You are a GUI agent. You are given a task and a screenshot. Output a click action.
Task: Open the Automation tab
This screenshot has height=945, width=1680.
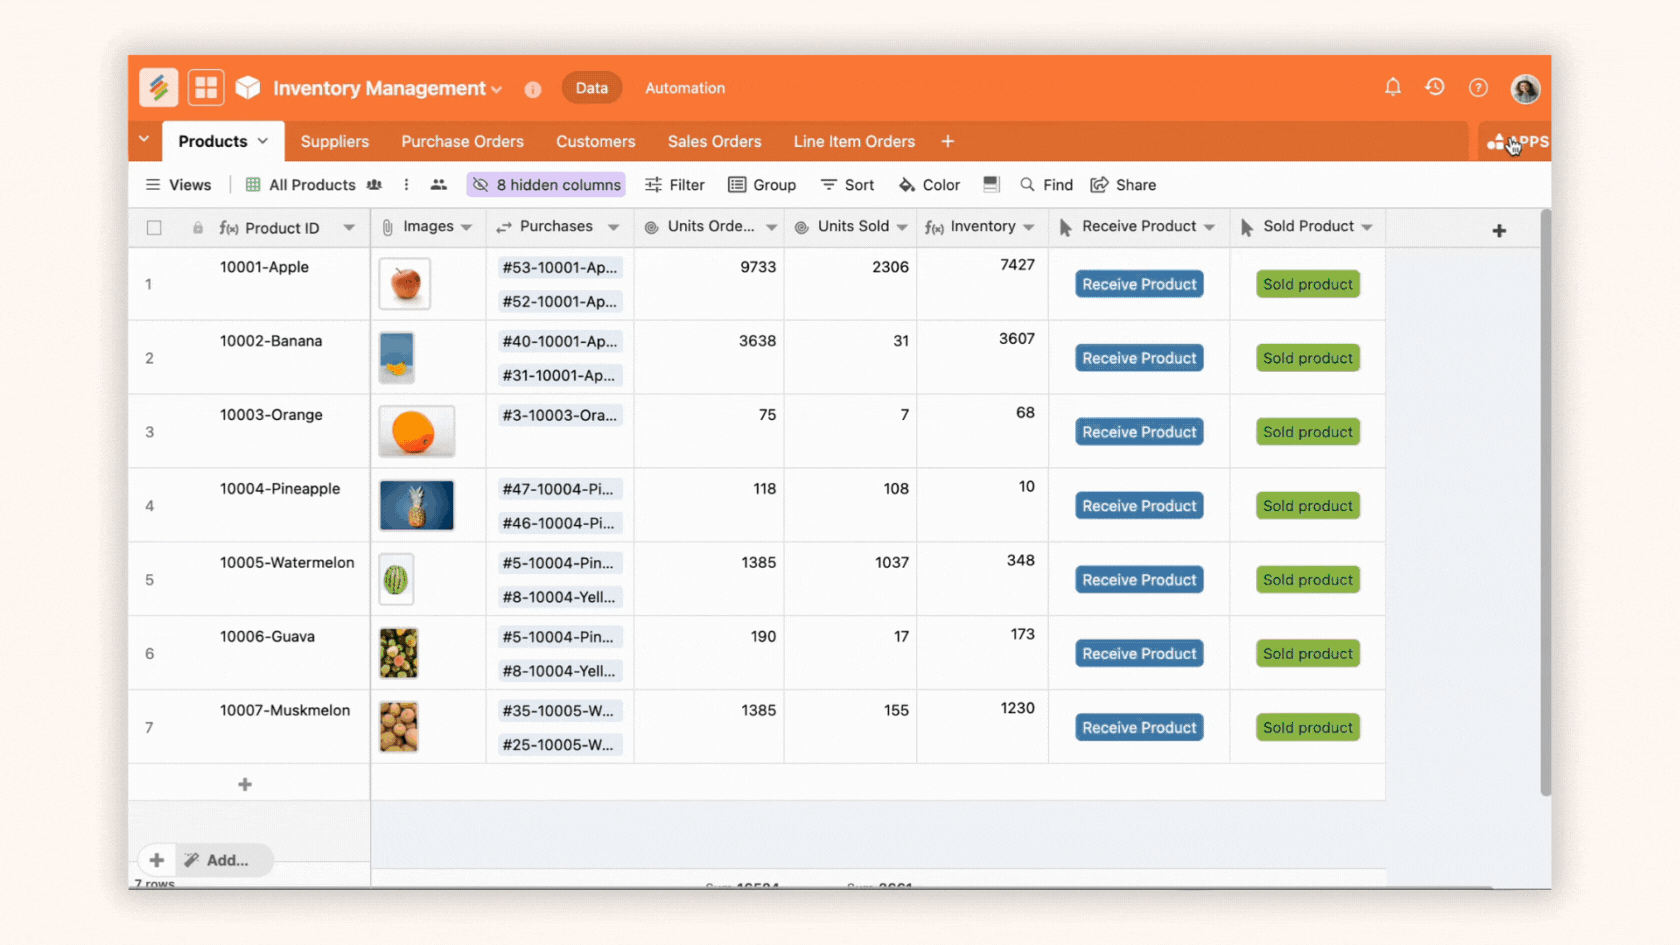pyautogui.click(x=684, y=88)
